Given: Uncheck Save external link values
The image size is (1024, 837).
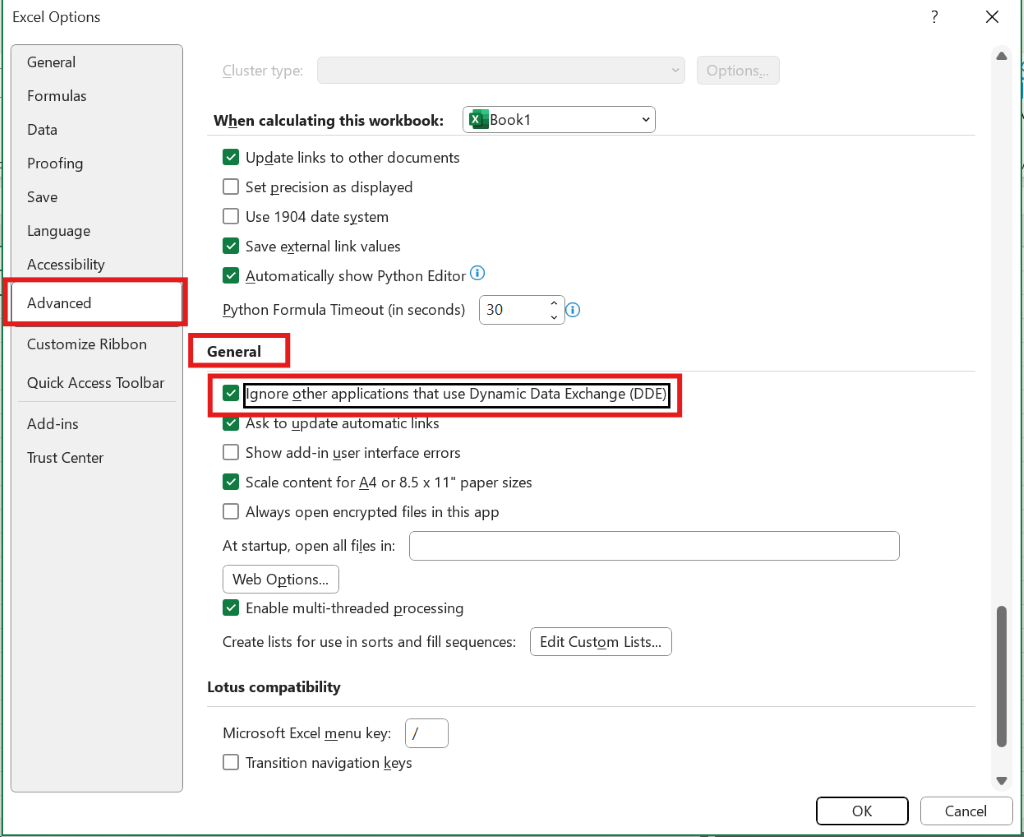Looking at the screenshot, I should point(231,246).
